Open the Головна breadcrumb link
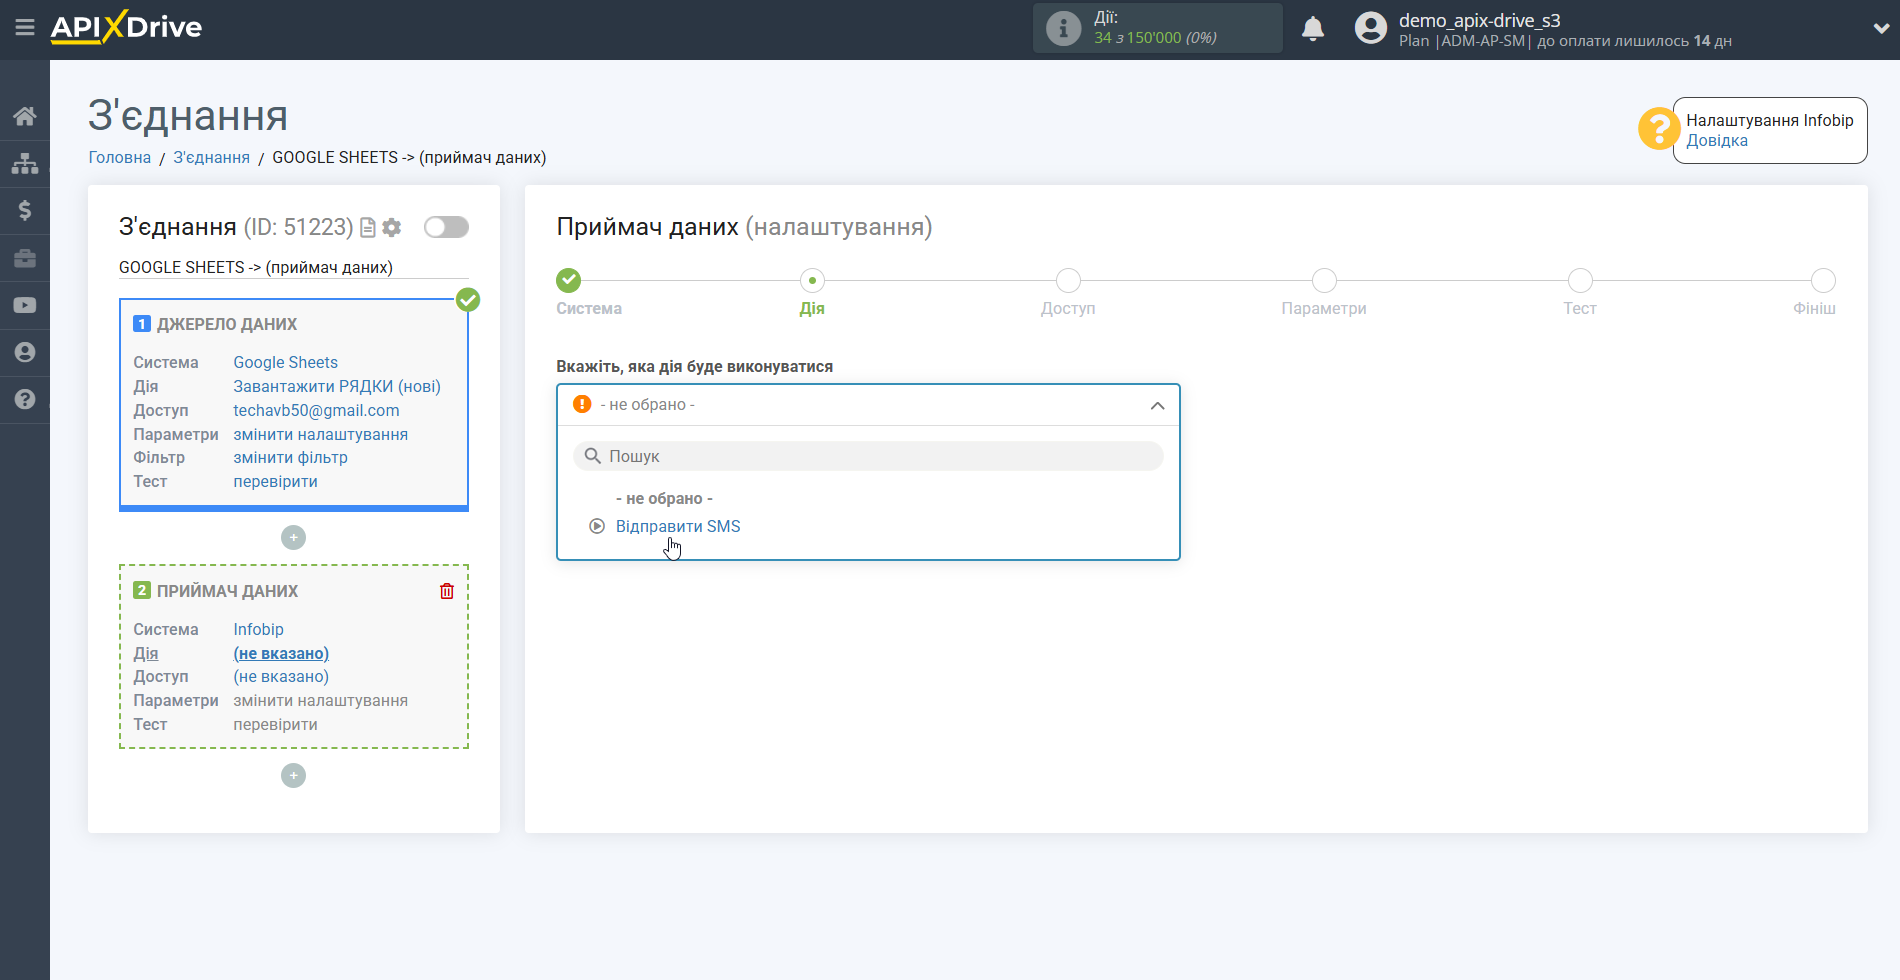 pos(120,157)
